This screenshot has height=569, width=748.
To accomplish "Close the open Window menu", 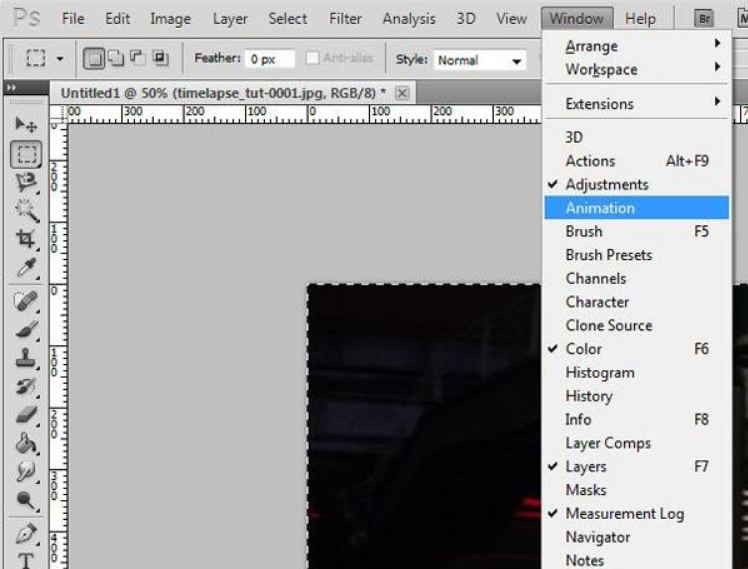I will (x=577, y=19).
